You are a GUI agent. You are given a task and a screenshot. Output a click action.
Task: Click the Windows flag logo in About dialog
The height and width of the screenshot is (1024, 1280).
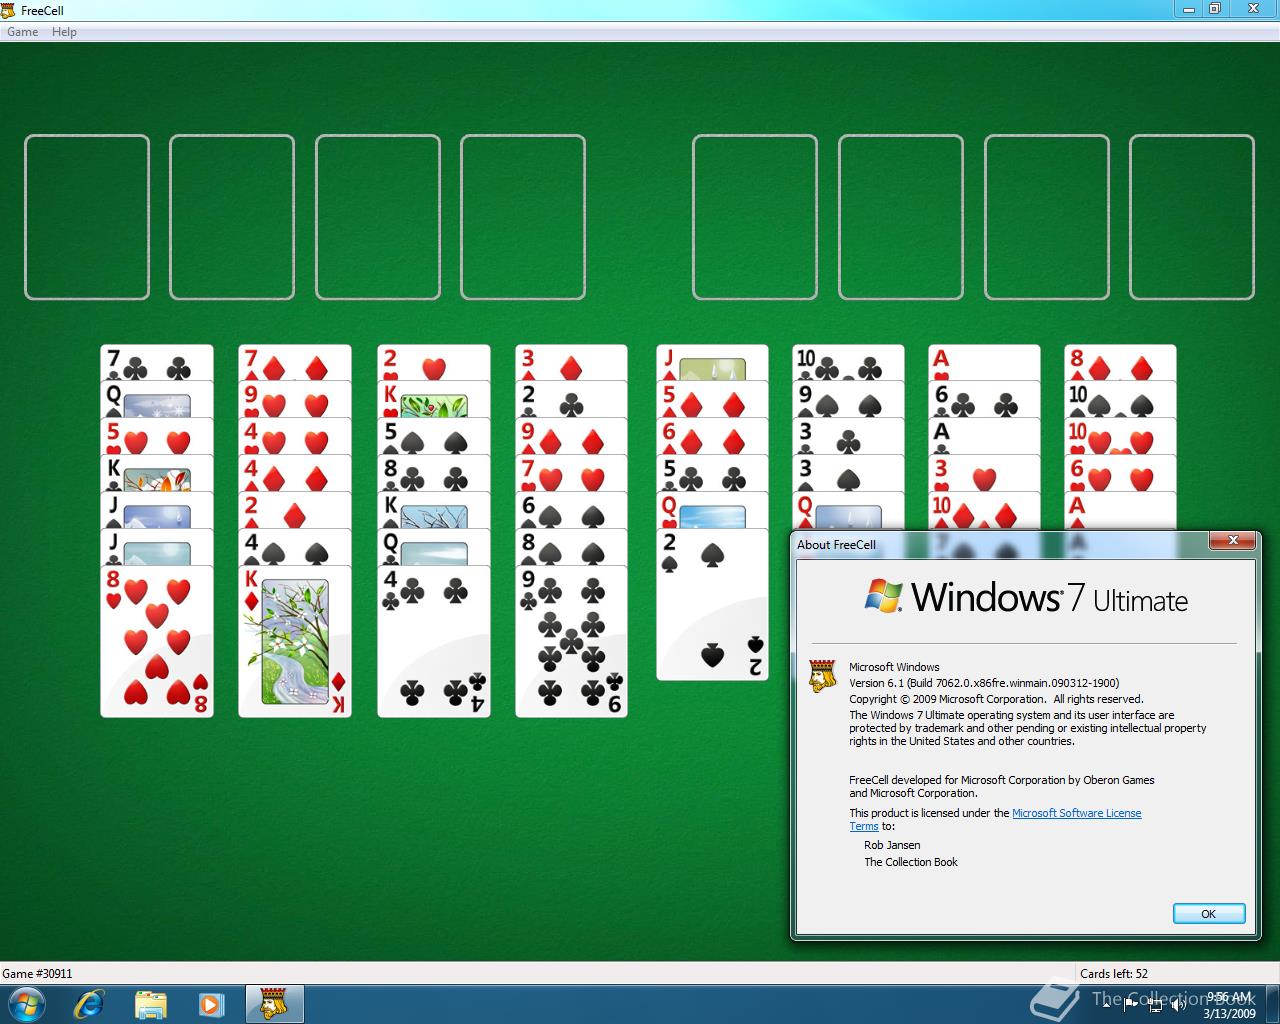884,596
